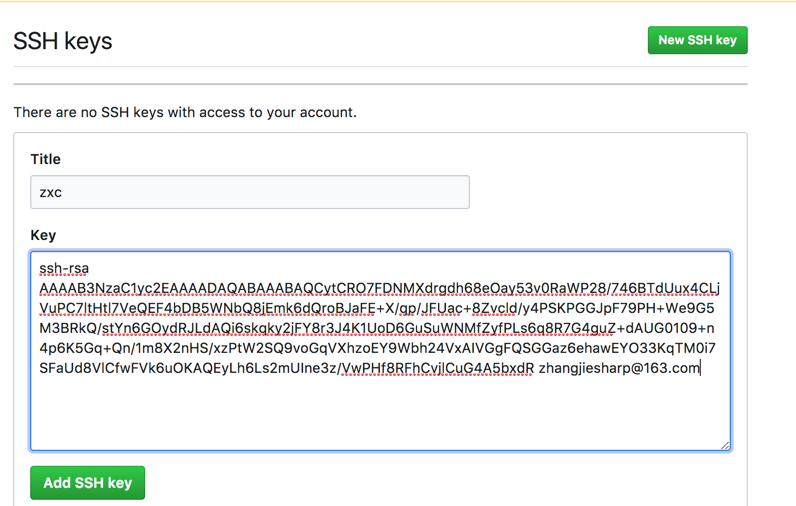796x506 pixels.
Task: Click the 'There are no SSH keys' message
Action: pyautogui.click(x=185, y=112)
